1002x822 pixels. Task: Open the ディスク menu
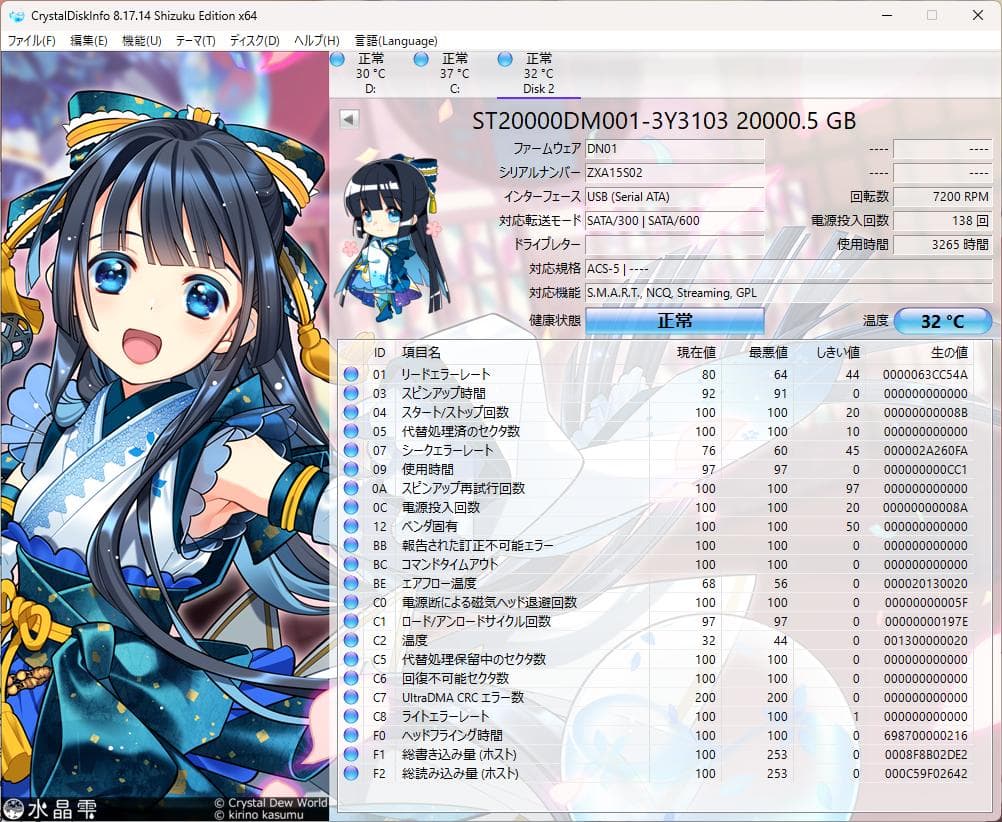[253, 41]
